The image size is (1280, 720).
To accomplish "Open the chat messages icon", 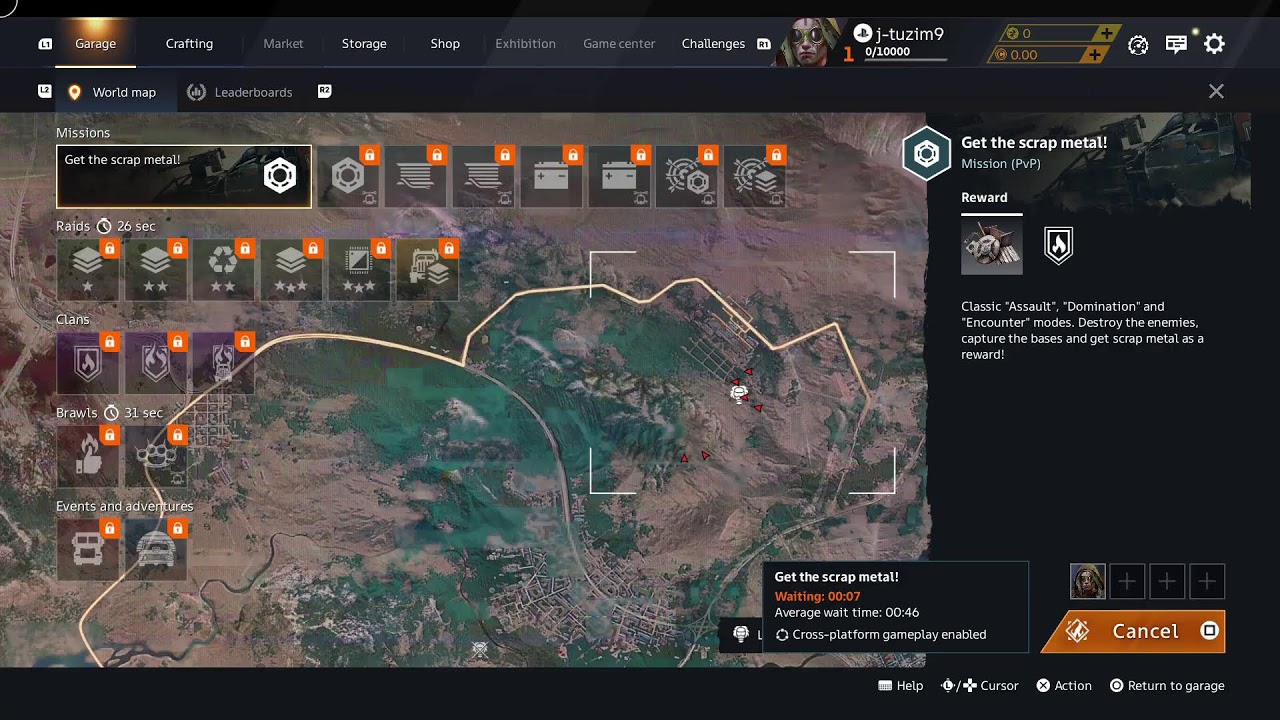I will 1176,44.
